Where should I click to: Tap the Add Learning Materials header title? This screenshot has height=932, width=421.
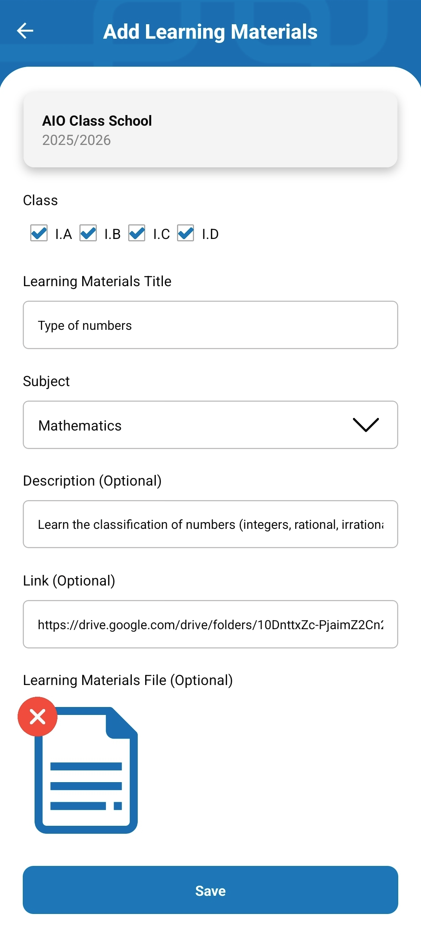[x=210, y=32]
